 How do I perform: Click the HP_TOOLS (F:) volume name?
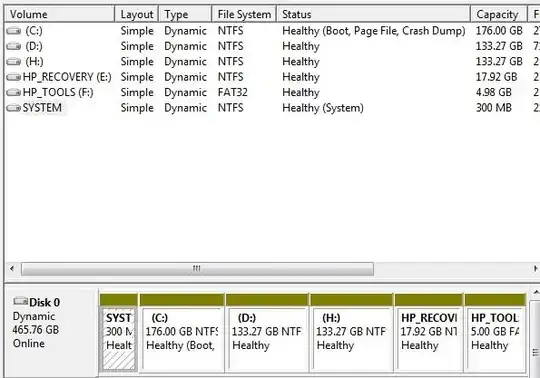pyautogui.click(x=58, y=92)
